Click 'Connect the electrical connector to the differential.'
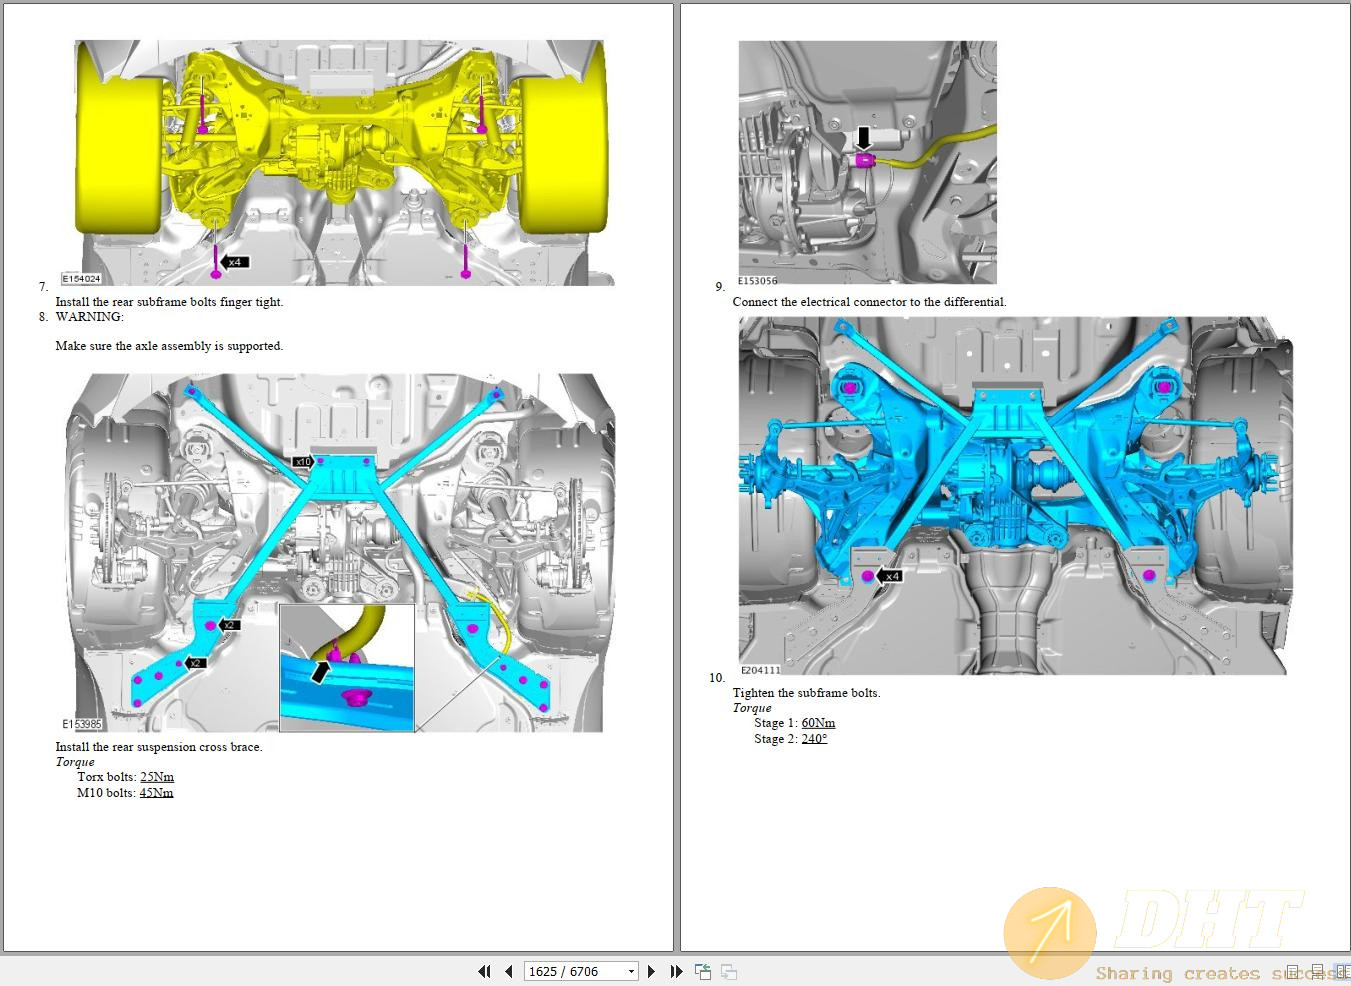 click(869, 302)
